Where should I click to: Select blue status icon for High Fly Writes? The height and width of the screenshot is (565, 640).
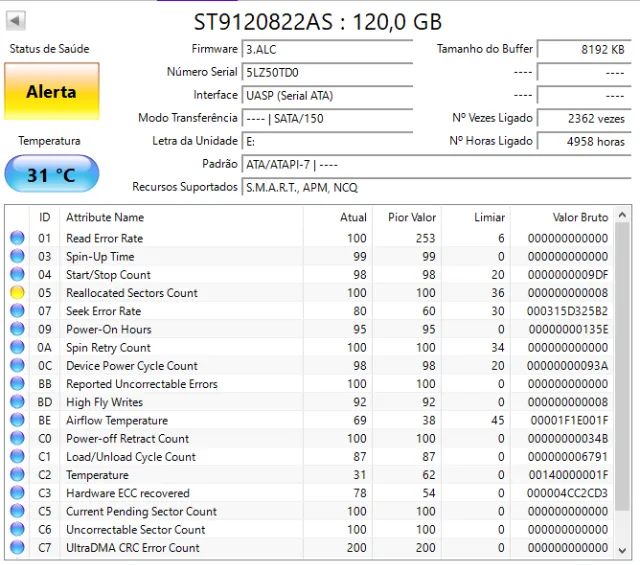point(17,402)
